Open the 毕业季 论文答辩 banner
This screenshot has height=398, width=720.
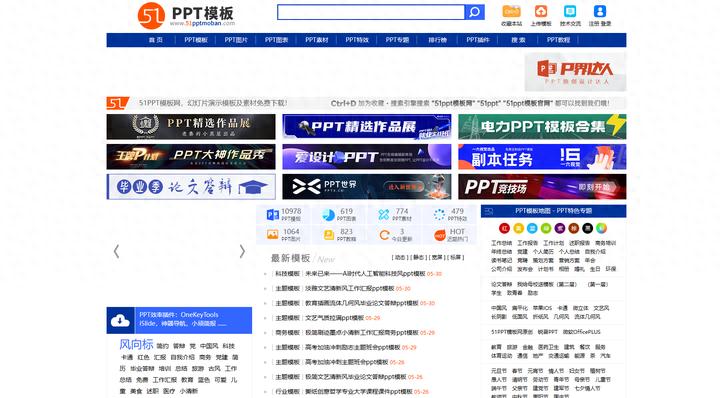191,186
